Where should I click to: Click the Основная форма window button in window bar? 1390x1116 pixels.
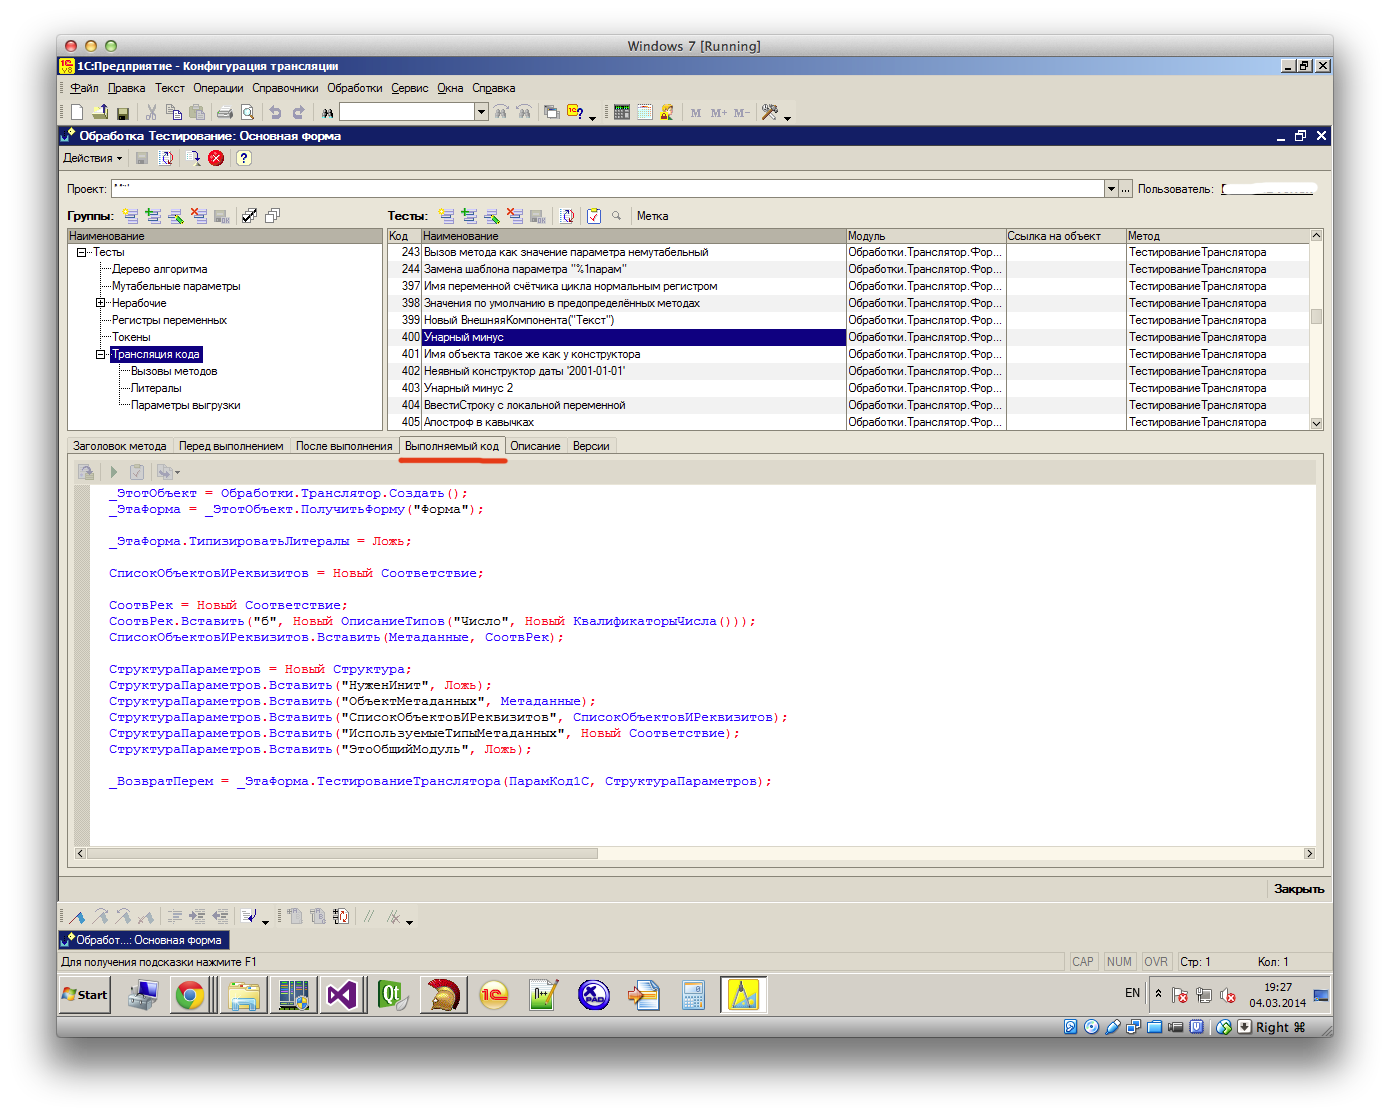point(143,940)
